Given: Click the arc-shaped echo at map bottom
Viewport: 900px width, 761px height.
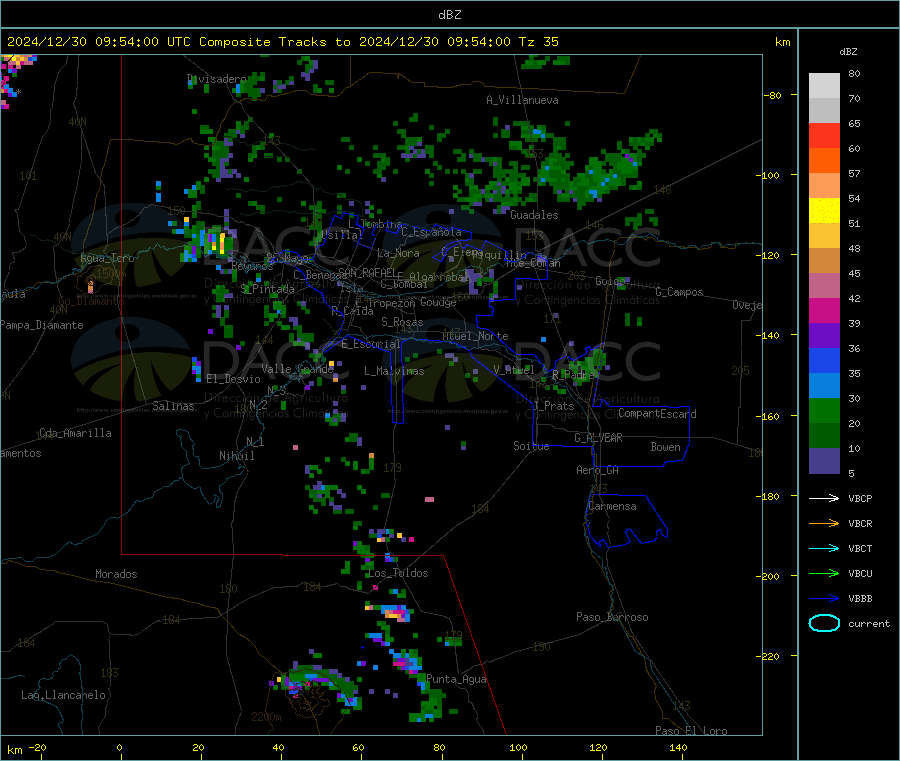Looking at the screenshot, I should (x=317, y=683).
